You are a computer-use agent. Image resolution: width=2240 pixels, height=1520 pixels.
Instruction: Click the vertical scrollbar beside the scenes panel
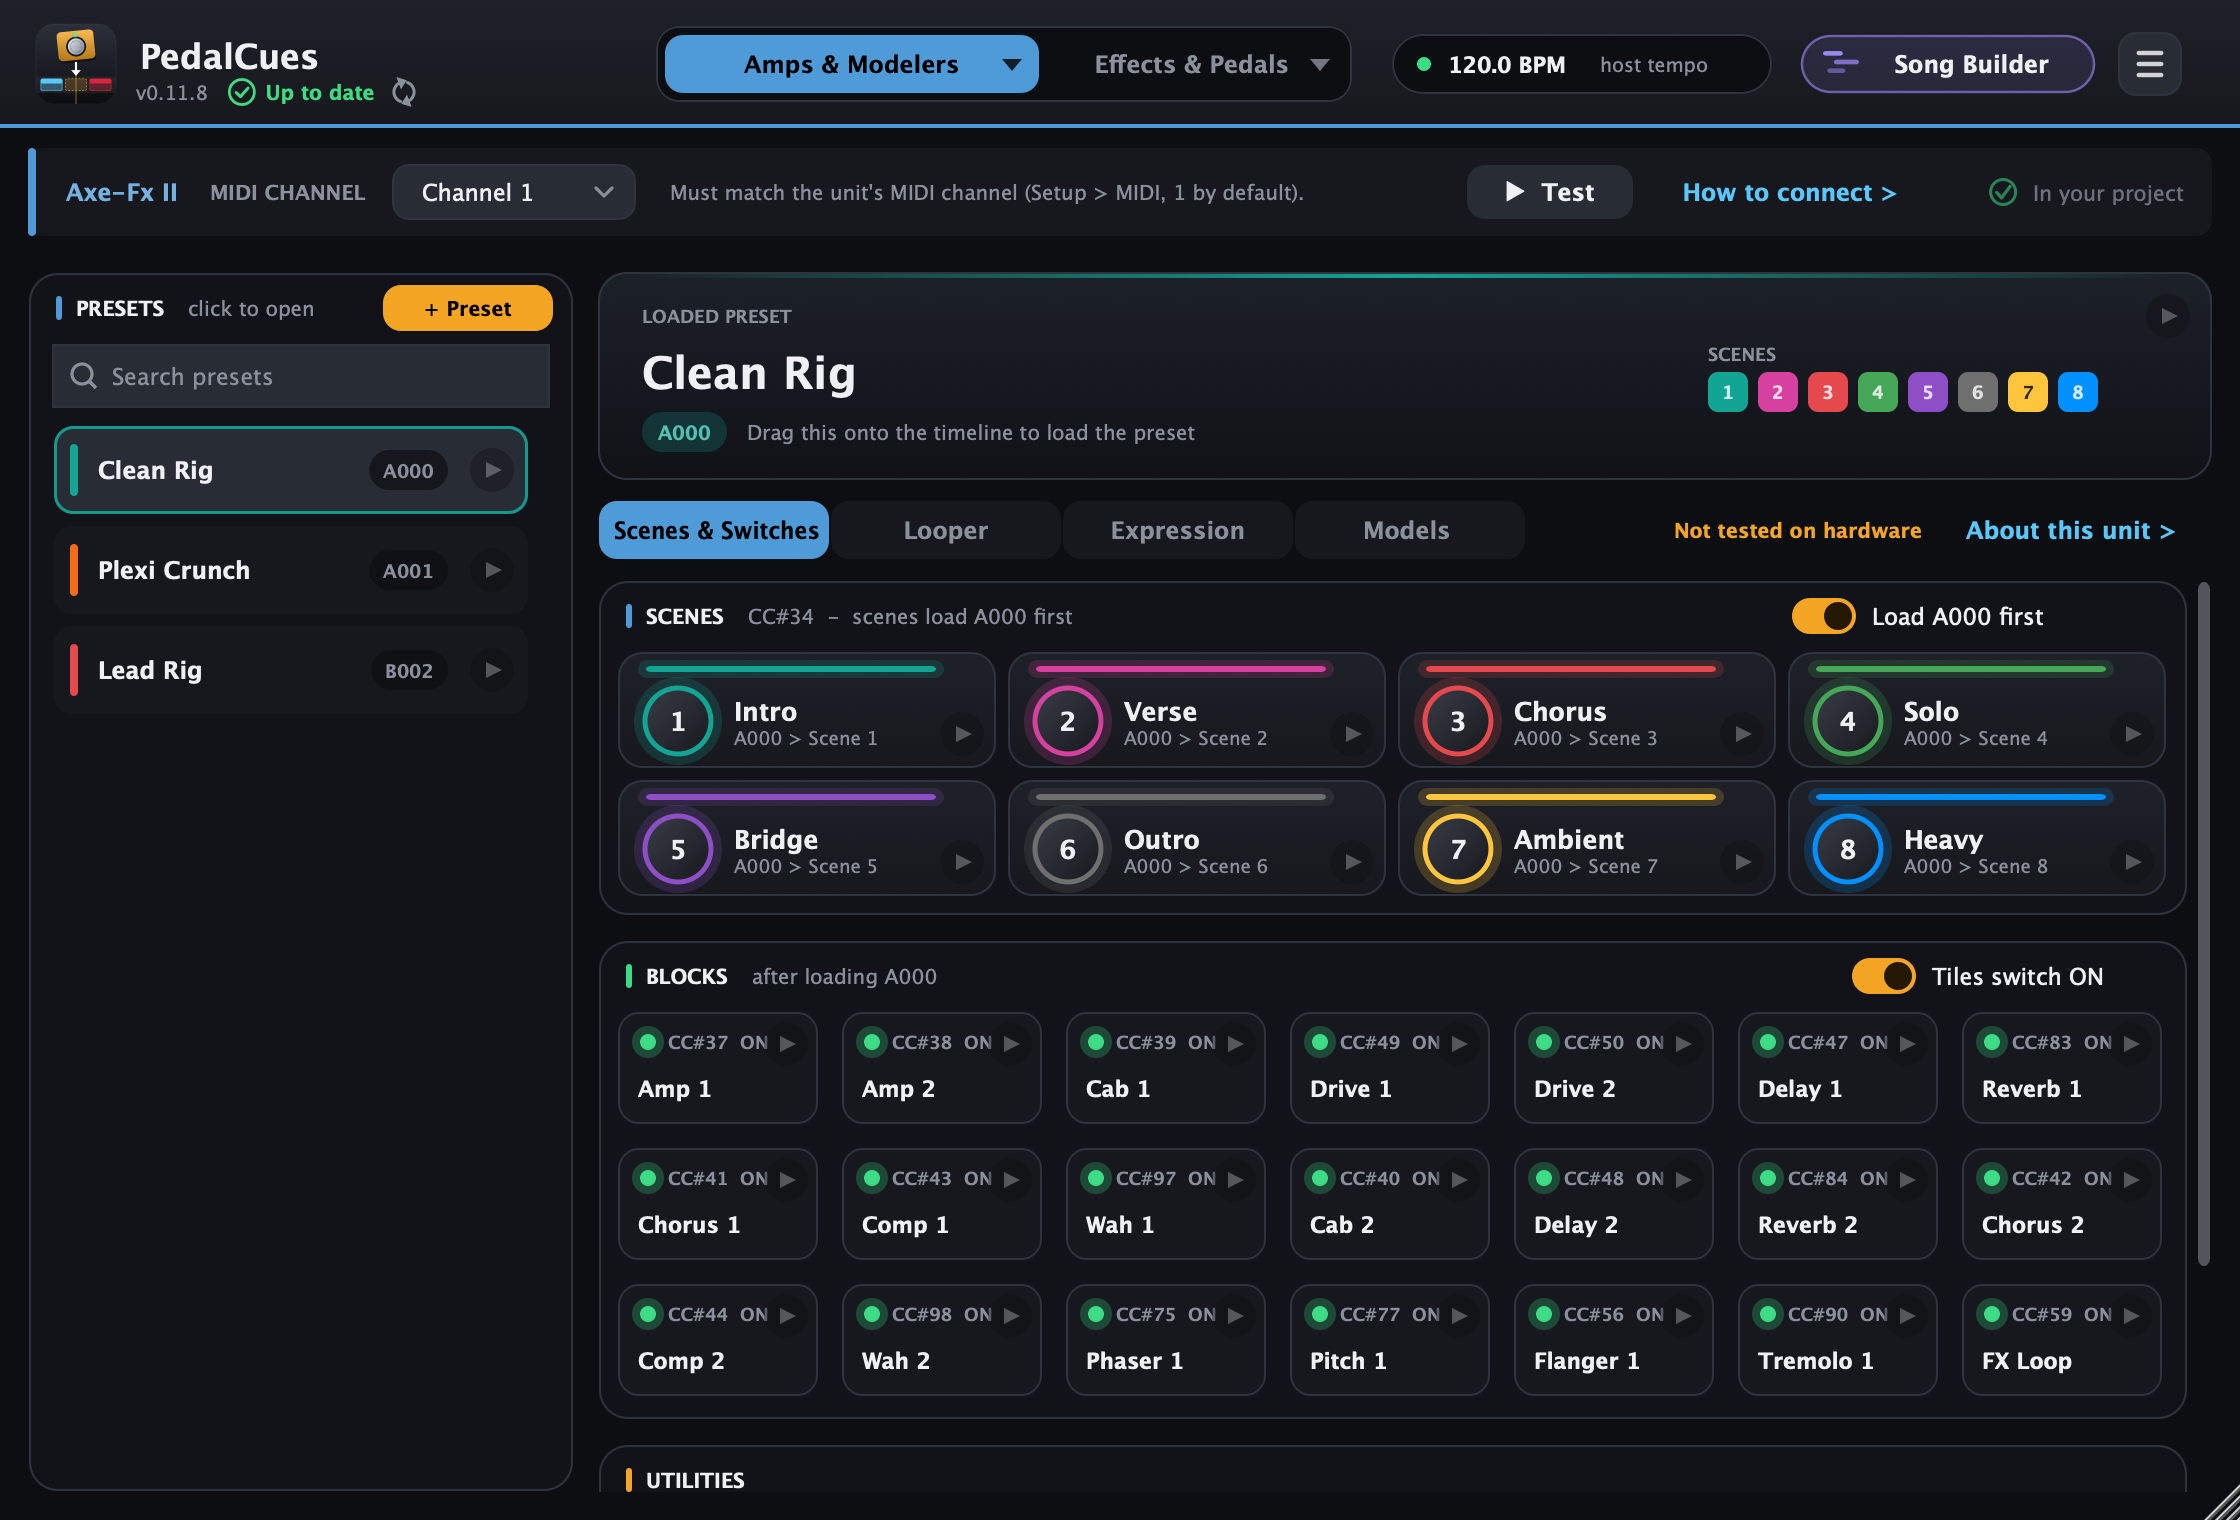pos(2203,923)
